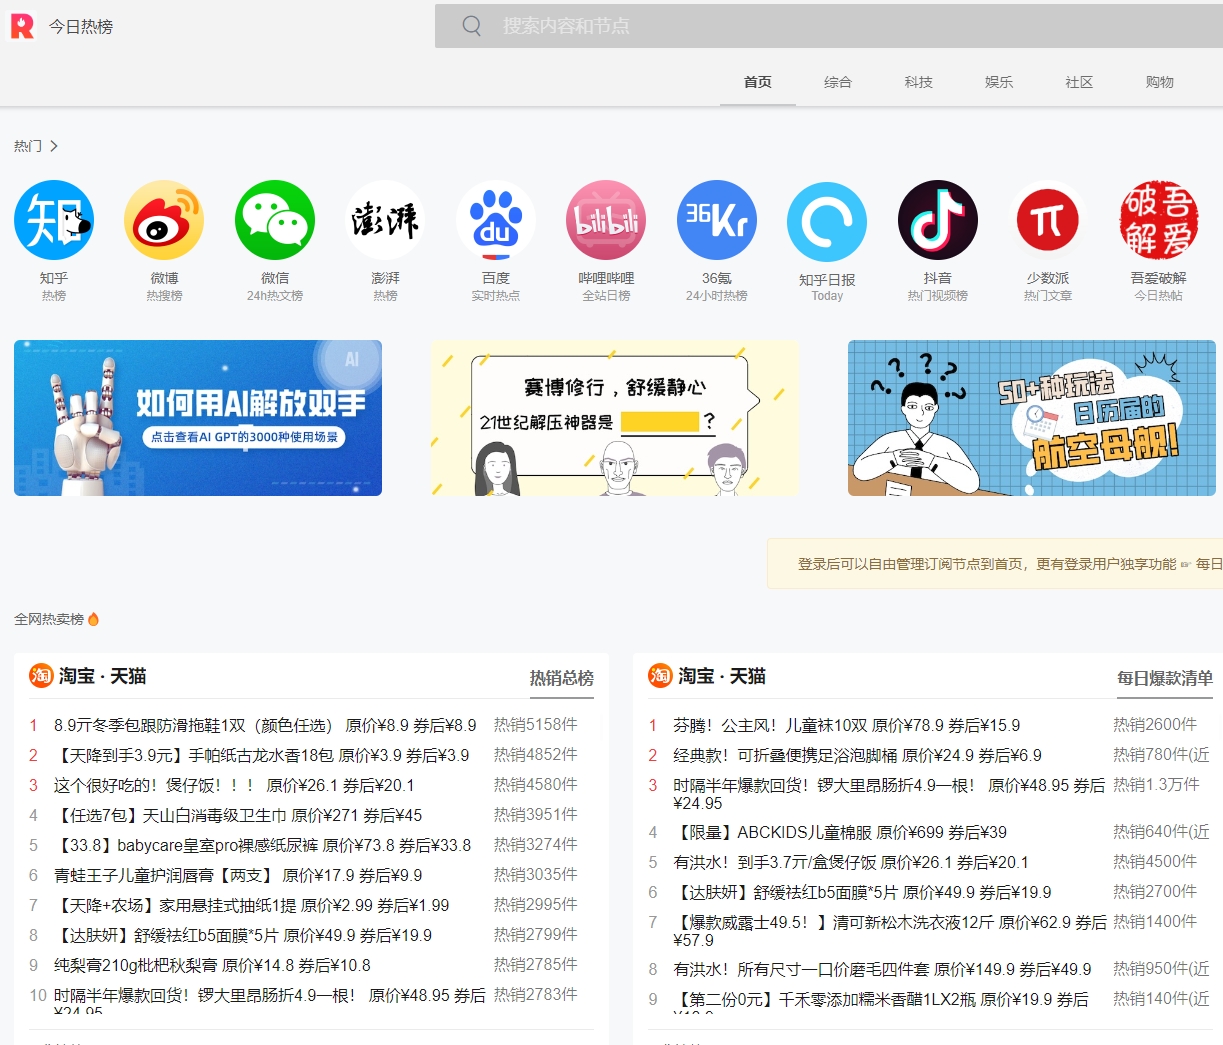
Task: Click the 热销4852件 sales count
Action: pyautogui.click(x=535, y=754)
